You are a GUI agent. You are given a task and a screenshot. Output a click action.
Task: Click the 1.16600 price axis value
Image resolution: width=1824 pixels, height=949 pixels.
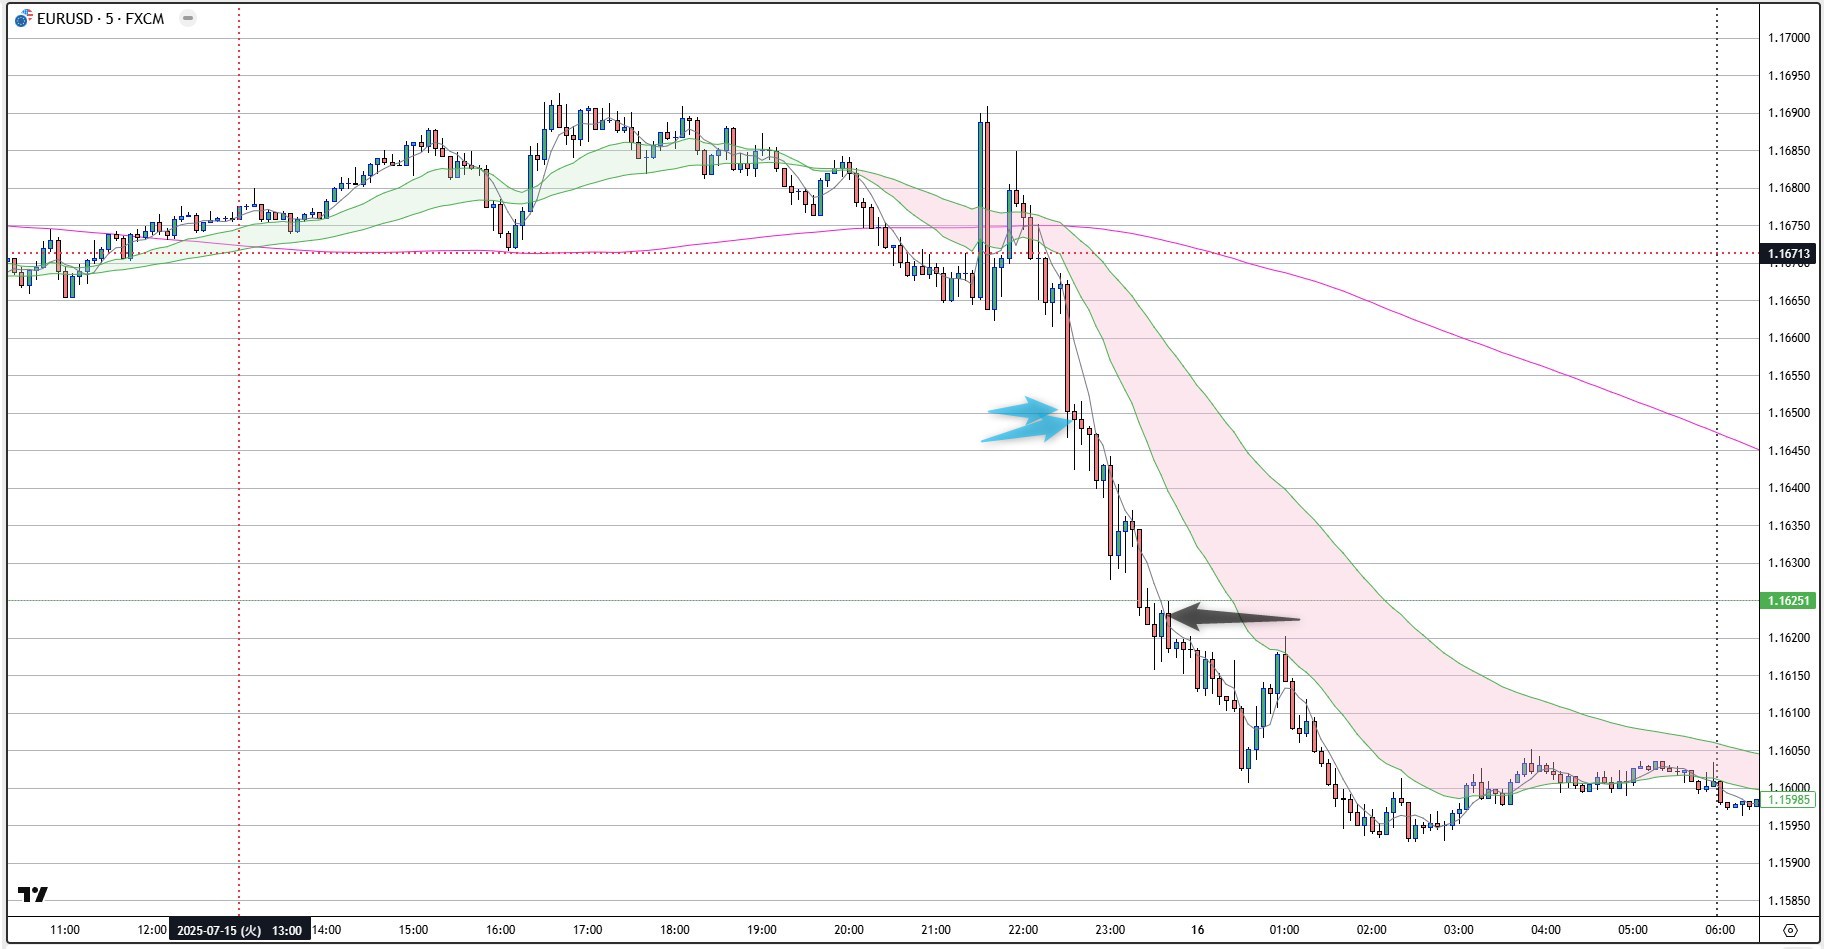[1789, 338]
